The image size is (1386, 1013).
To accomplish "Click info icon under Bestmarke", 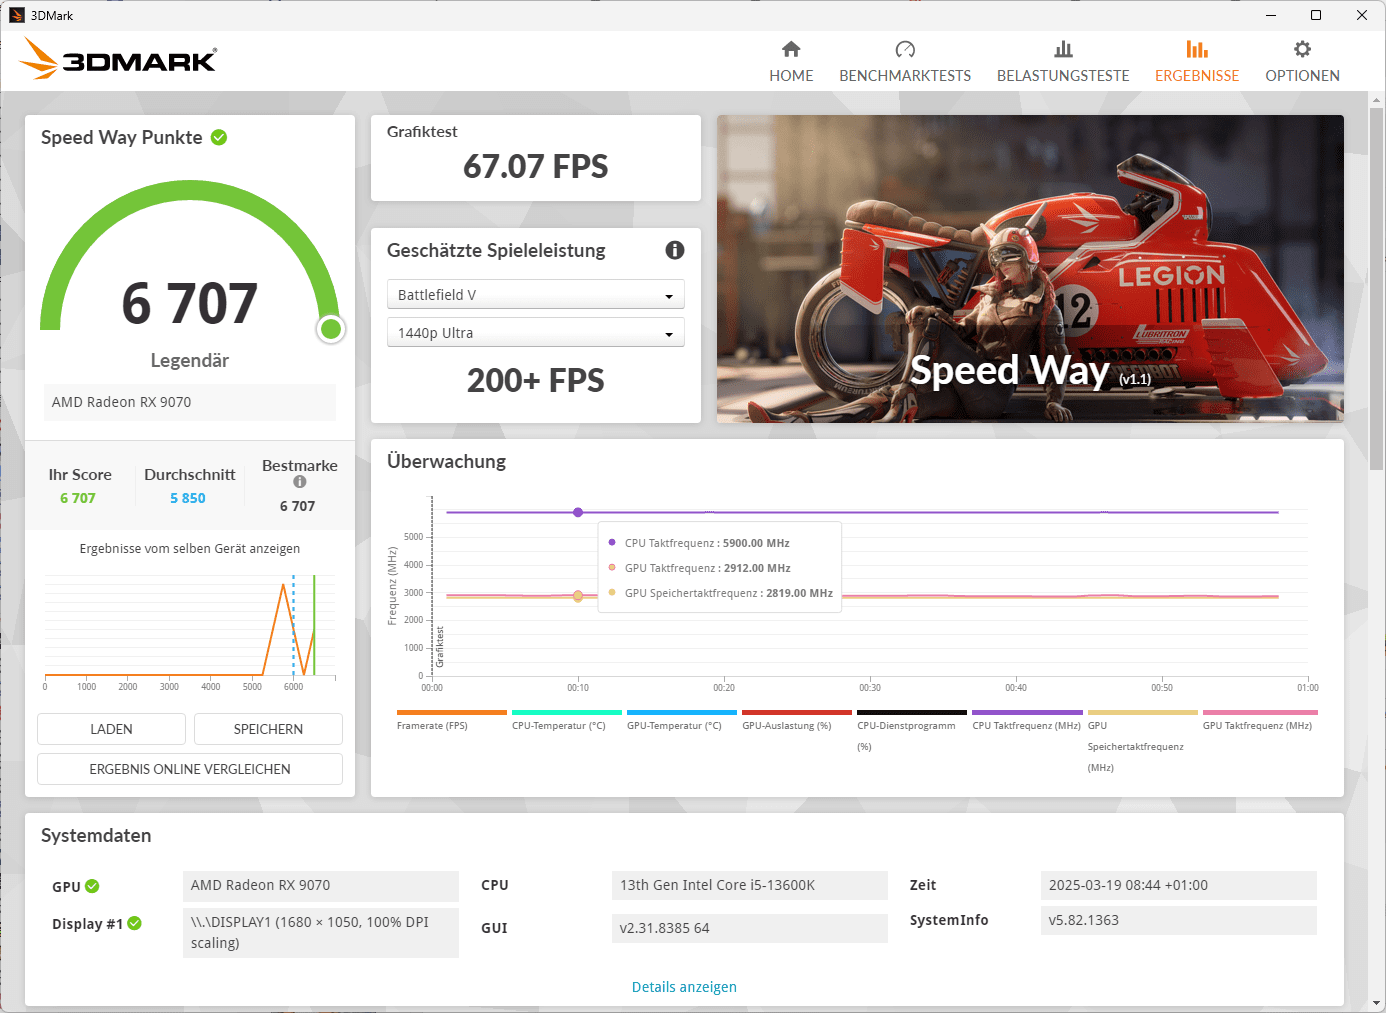I will point(300,482).
